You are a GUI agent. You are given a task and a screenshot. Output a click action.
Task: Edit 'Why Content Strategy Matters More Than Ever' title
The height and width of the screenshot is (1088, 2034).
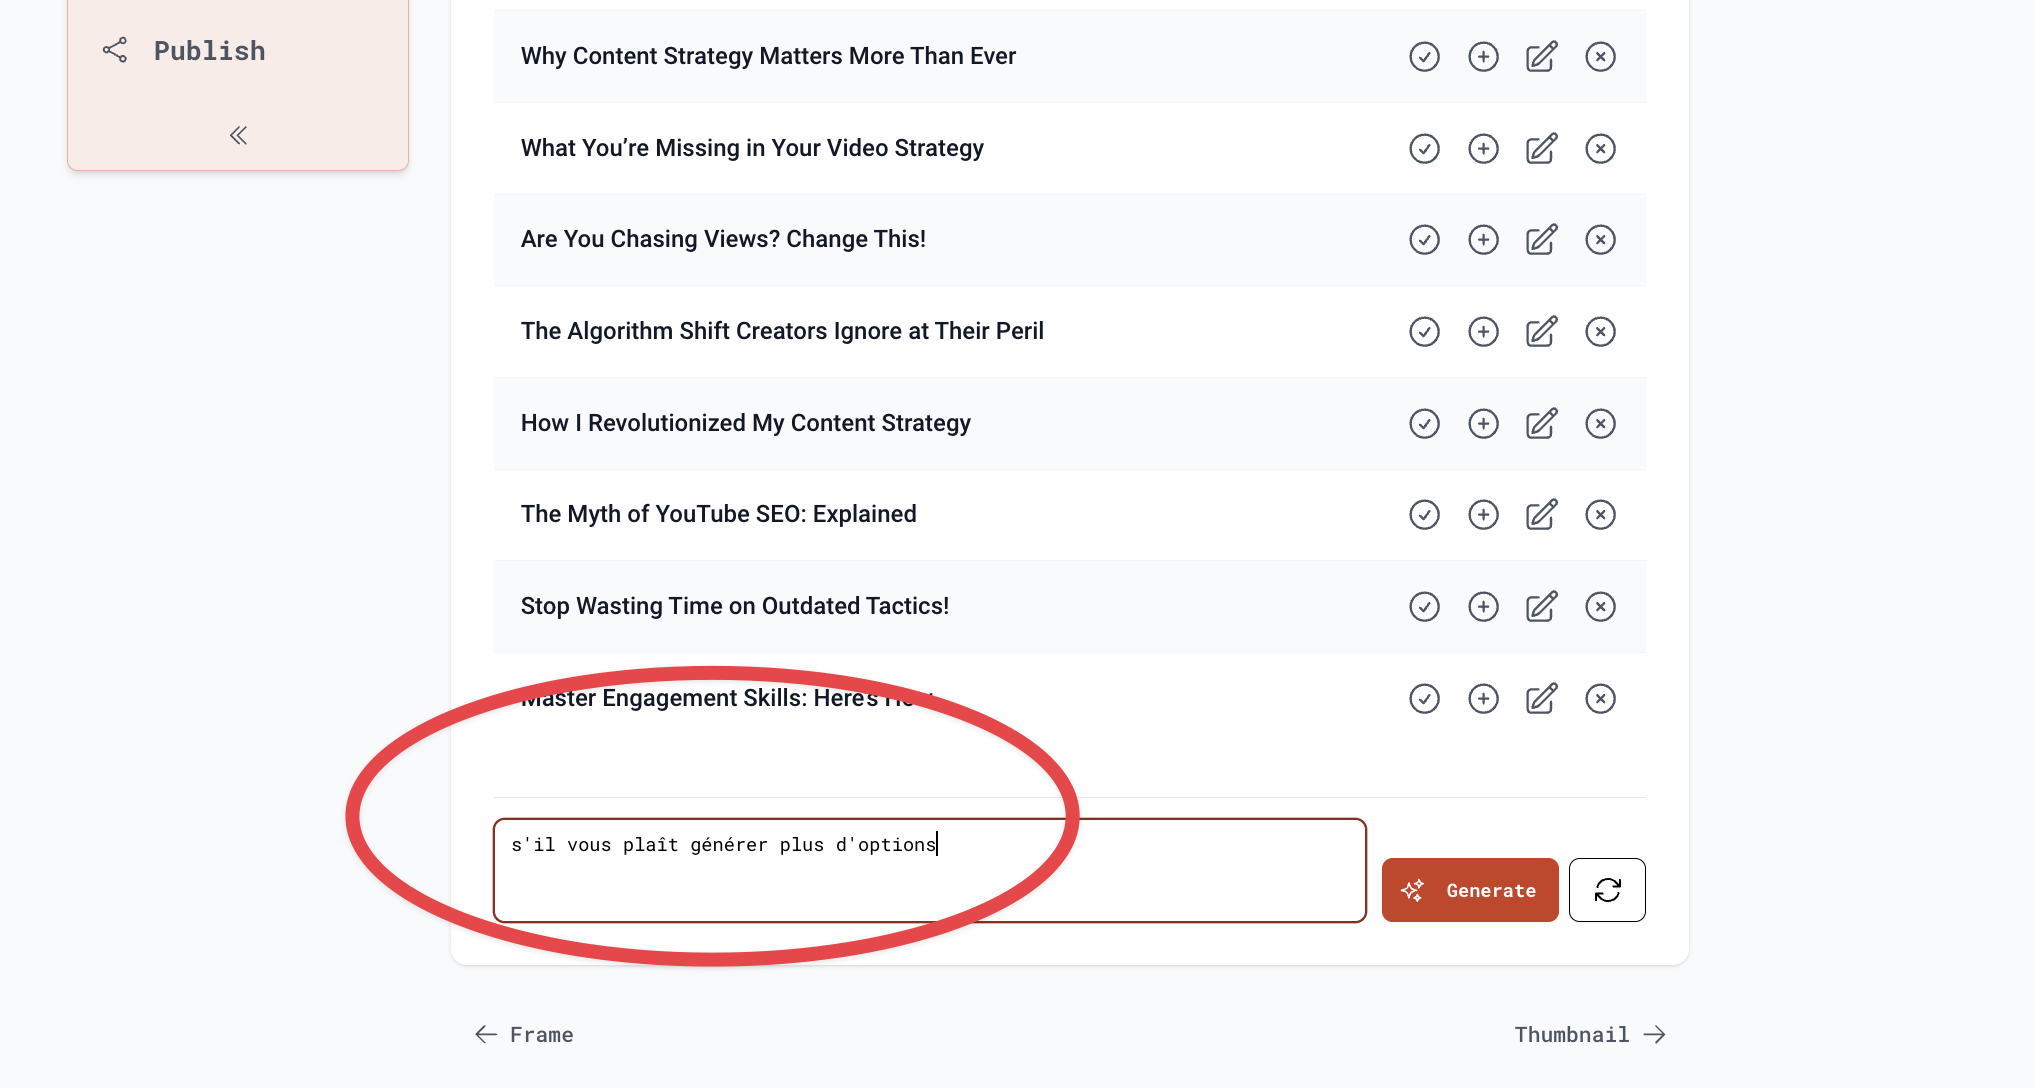pyautogui.click(x=1542, y=57)
